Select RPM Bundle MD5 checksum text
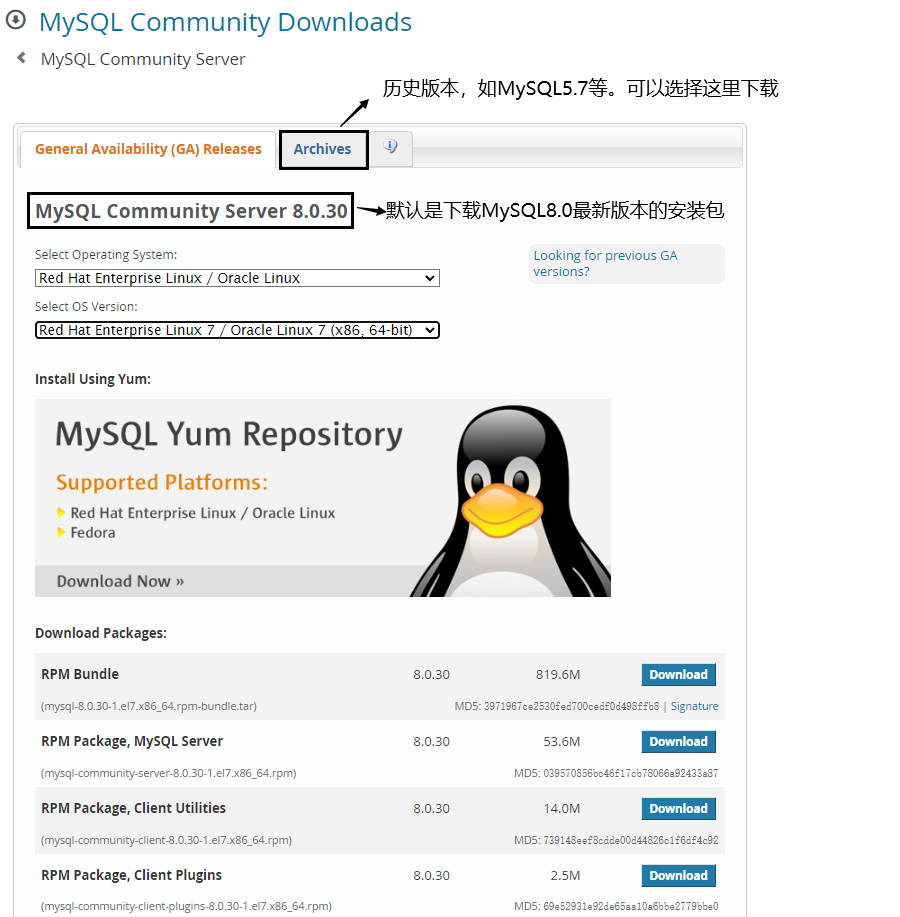900x917 pixels. (557, 706)
